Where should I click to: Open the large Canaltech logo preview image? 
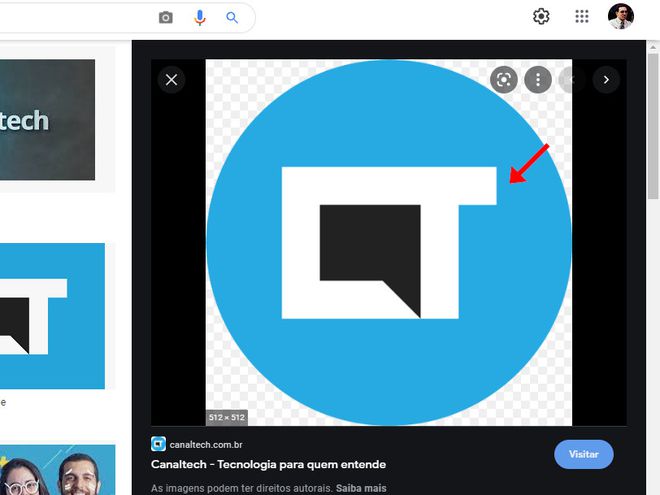tap(389, 242)
